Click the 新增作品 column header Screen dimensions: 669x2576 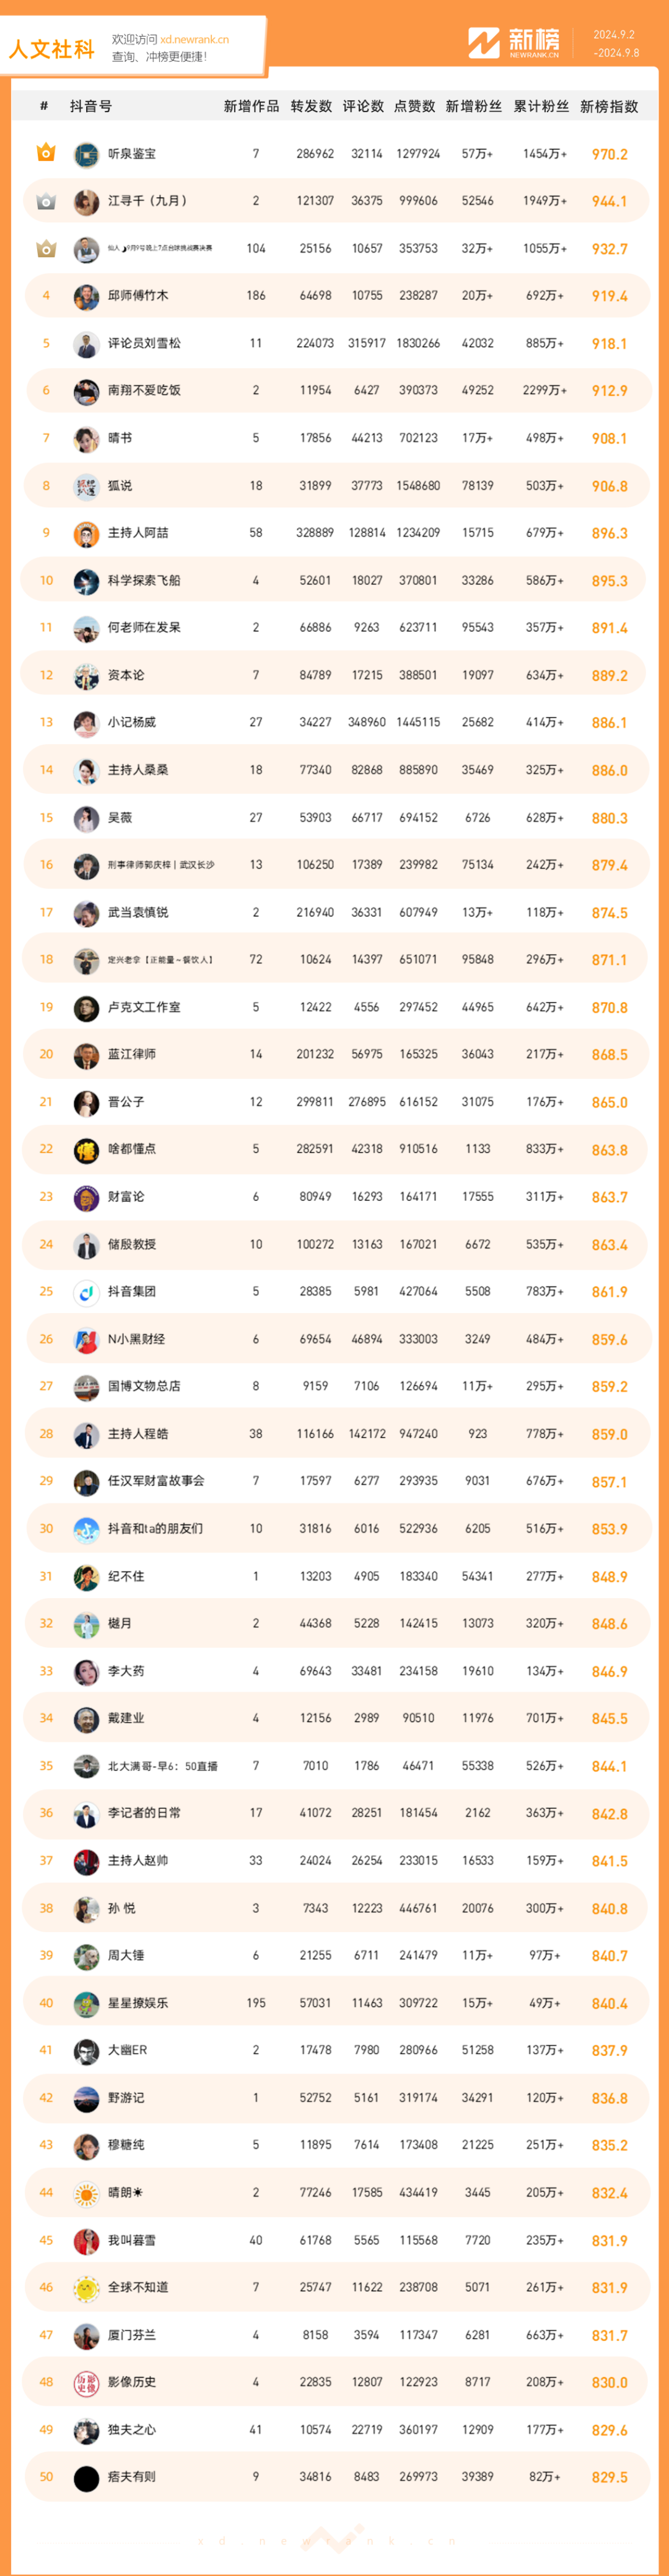(x=251, y=106)
